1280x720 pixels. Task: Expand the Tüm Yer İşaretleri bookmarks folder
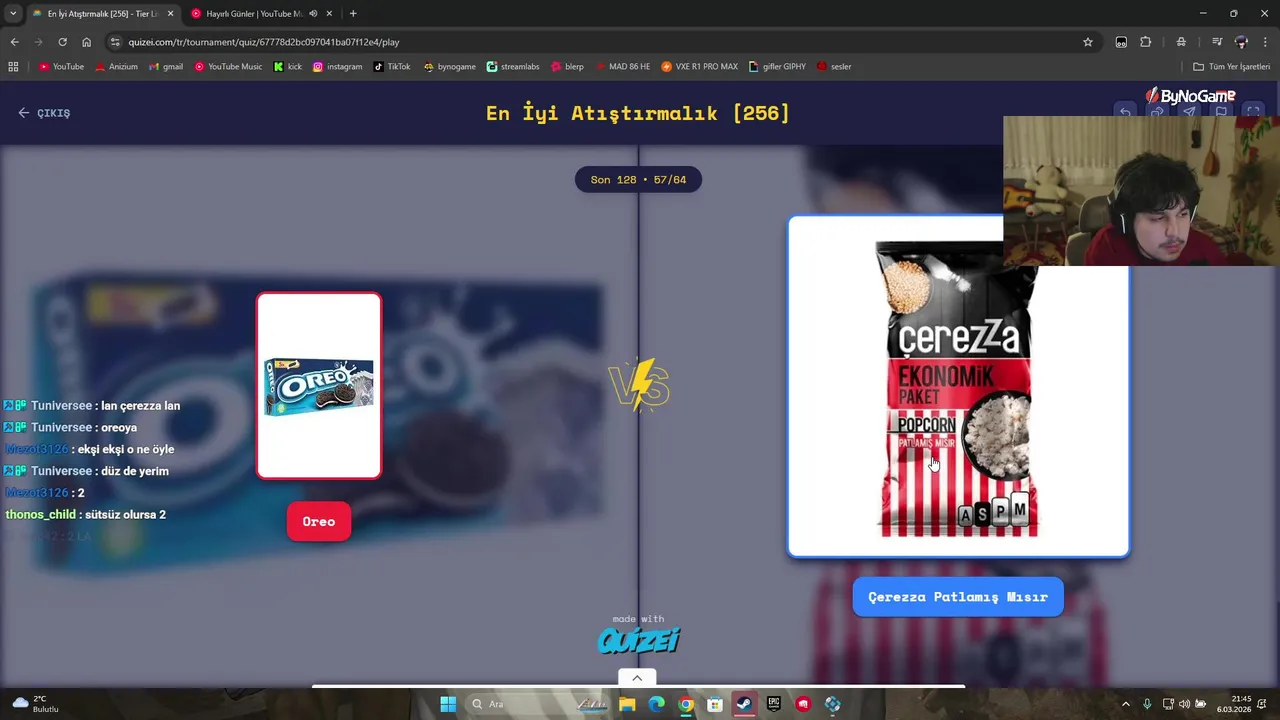(1232, 67)
